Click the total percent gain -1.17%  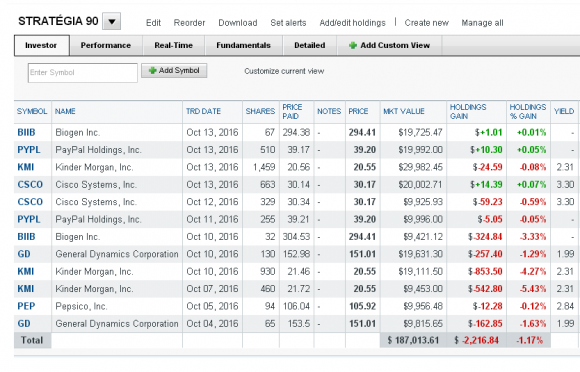tap(530, 340)
